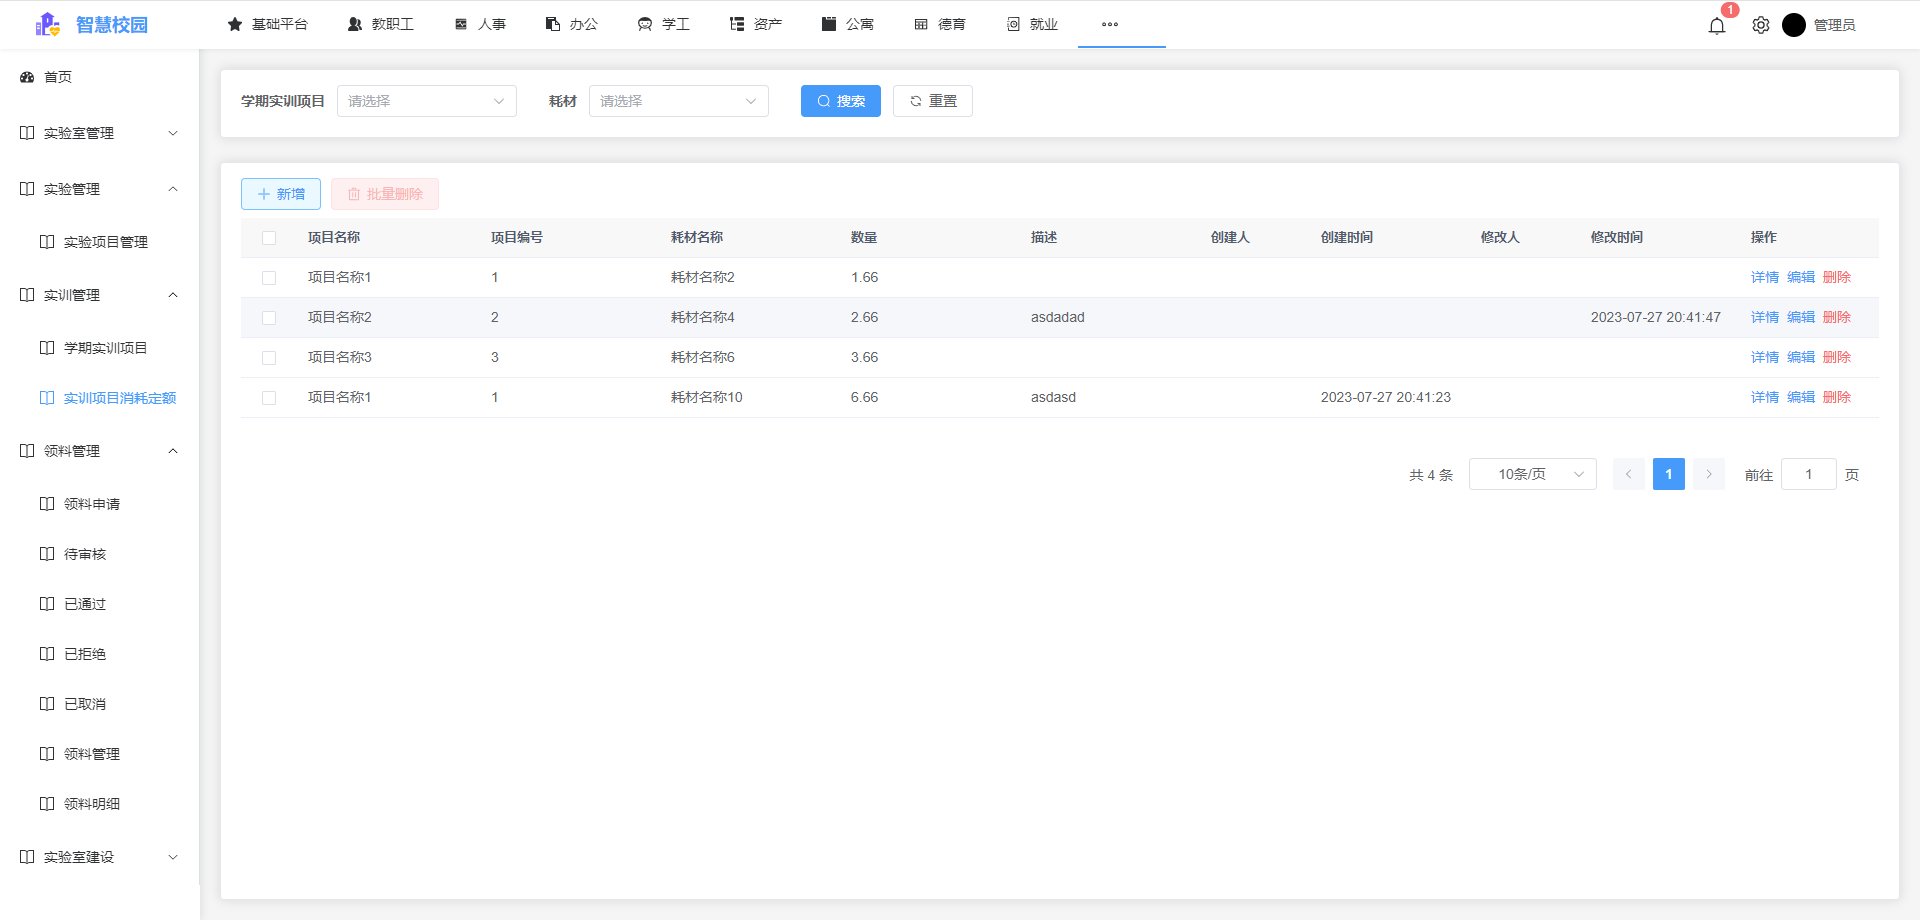Check the checkbox for 项目名称3 row
The height and width of the screenshot is (920, 1920).
pyautogui.click(x=268, y=357)
